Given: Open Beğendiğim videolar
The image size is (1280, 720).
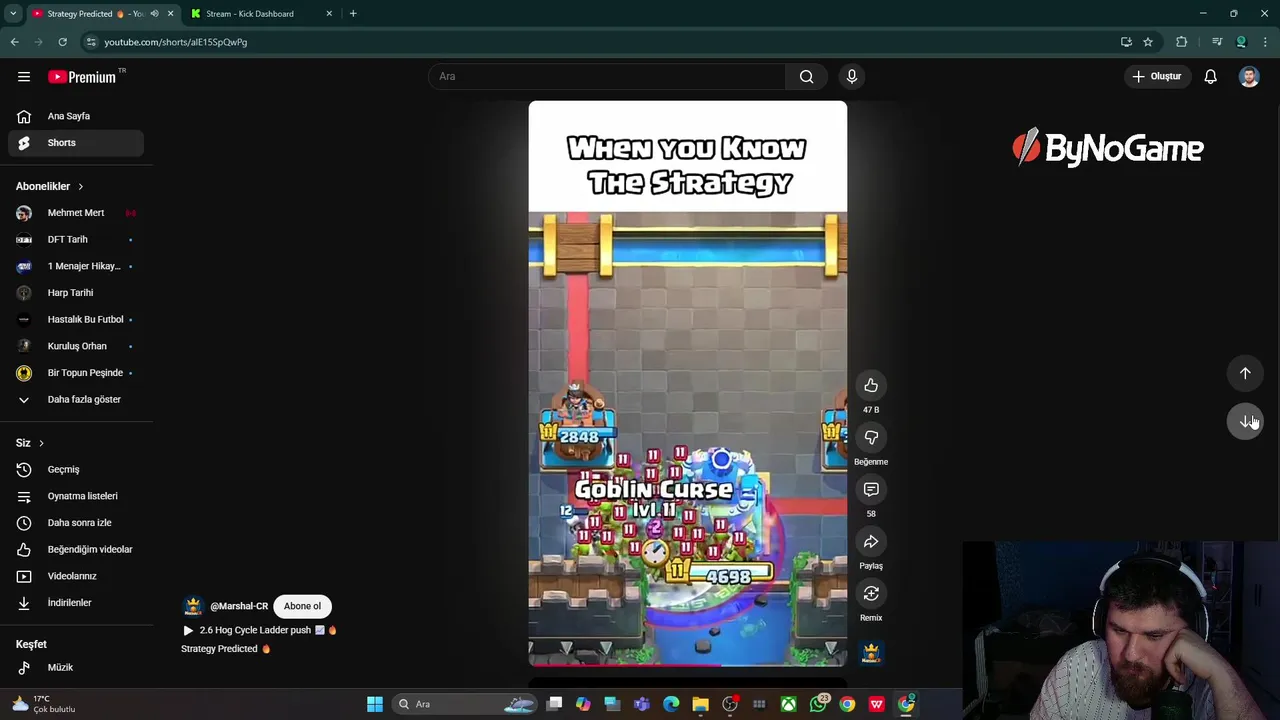Looking at the screenshot, I should pos(76,550).
